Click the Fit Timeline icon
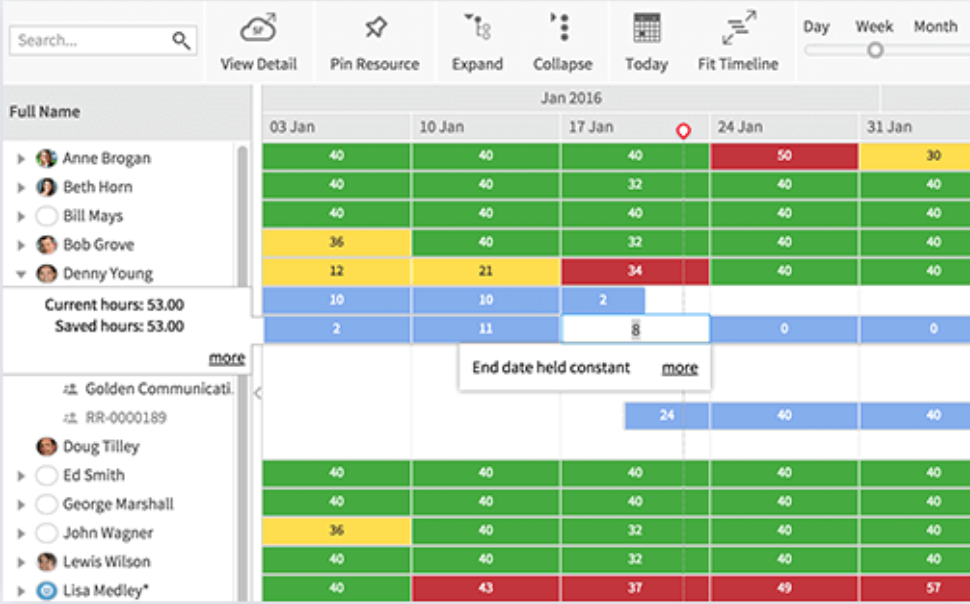This screenshot has width=970, height=604. pos(738,27)
